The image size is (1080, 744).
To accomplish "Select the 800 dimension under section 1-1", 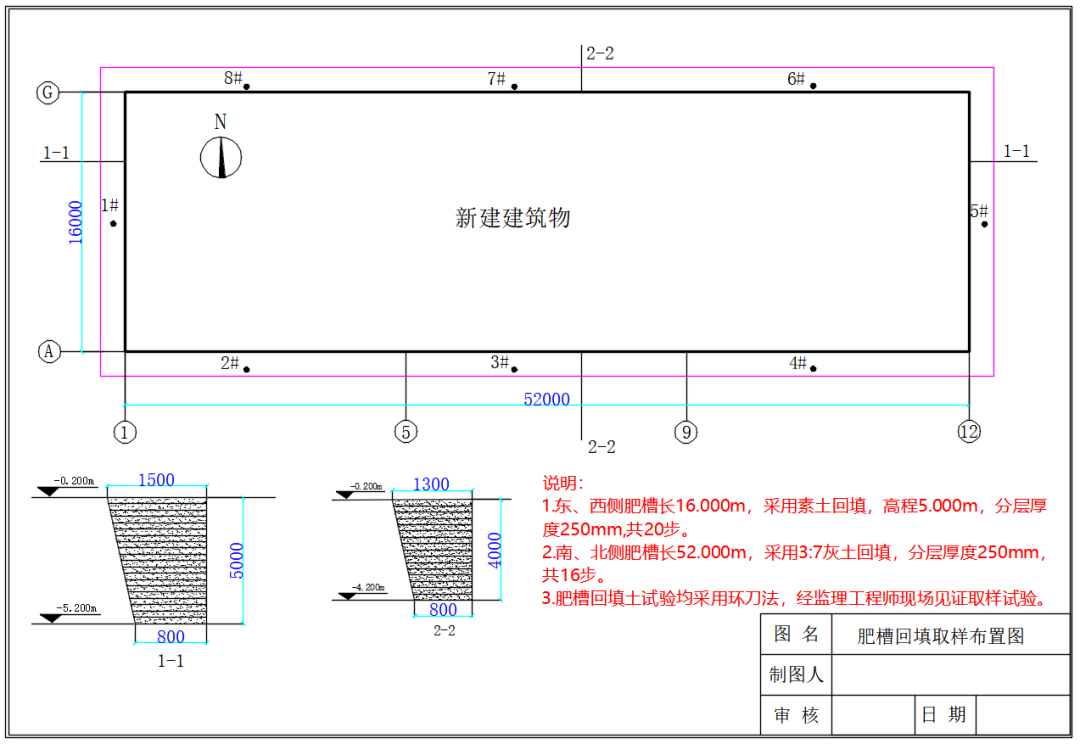I will pyautogui.click(x=171, y=636).
